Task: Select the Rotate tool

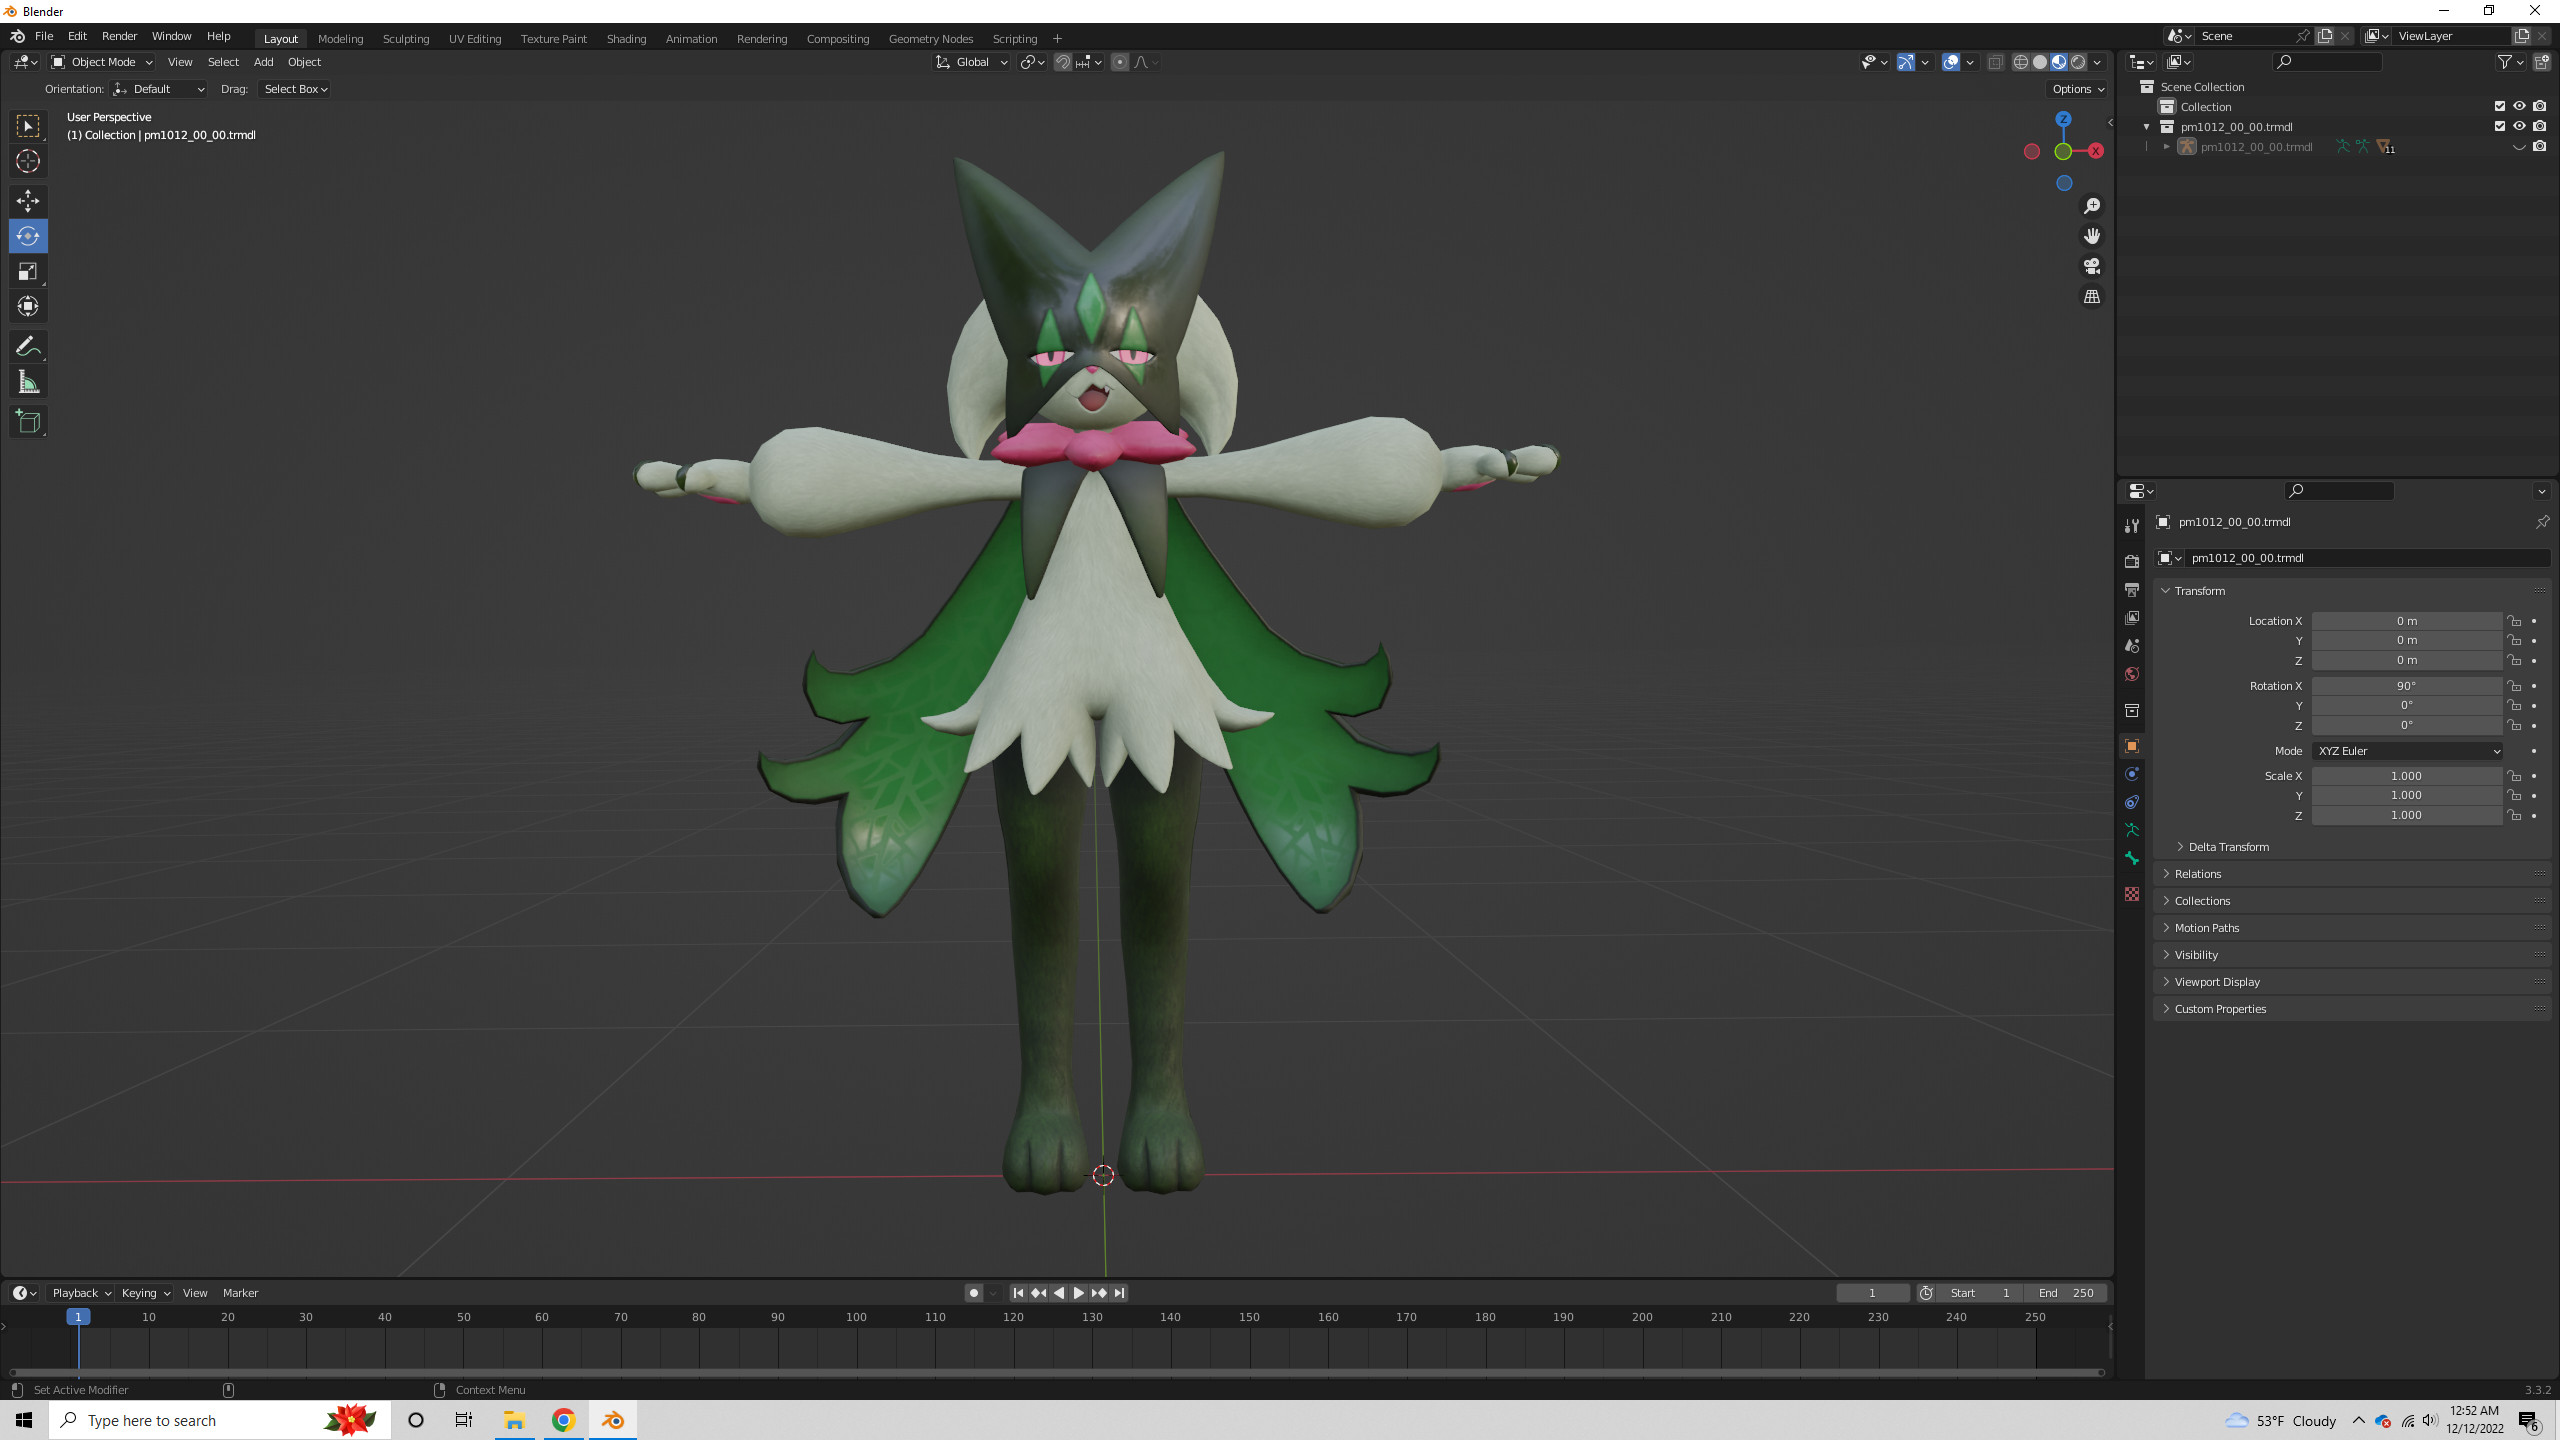Action: tap(28, 236)
